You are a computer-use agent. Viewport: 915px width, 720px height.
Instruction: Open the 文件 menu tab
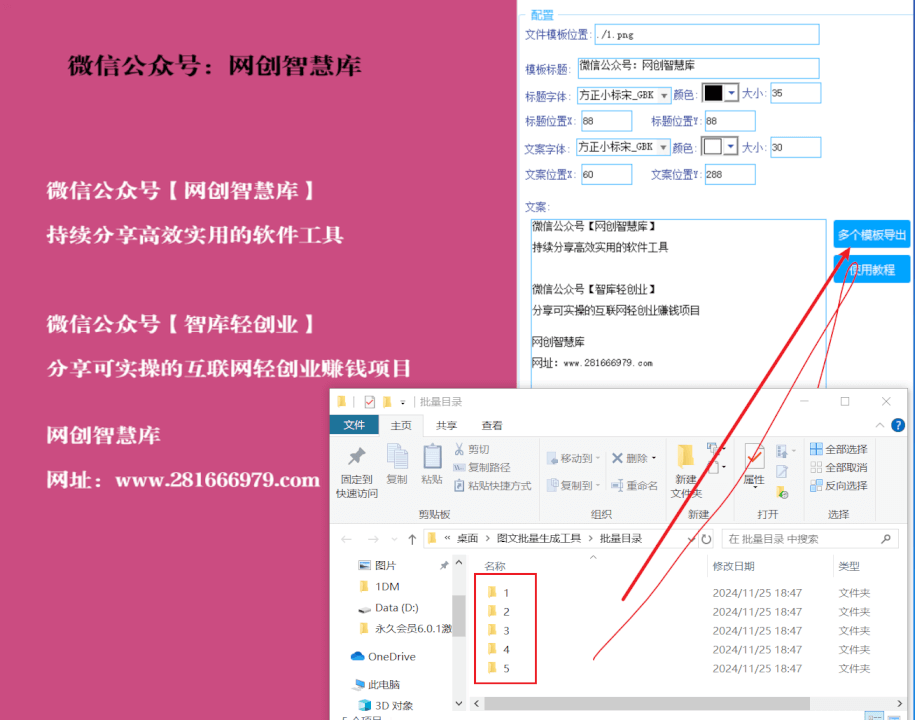pyautogui.click(x=354, y=425)
